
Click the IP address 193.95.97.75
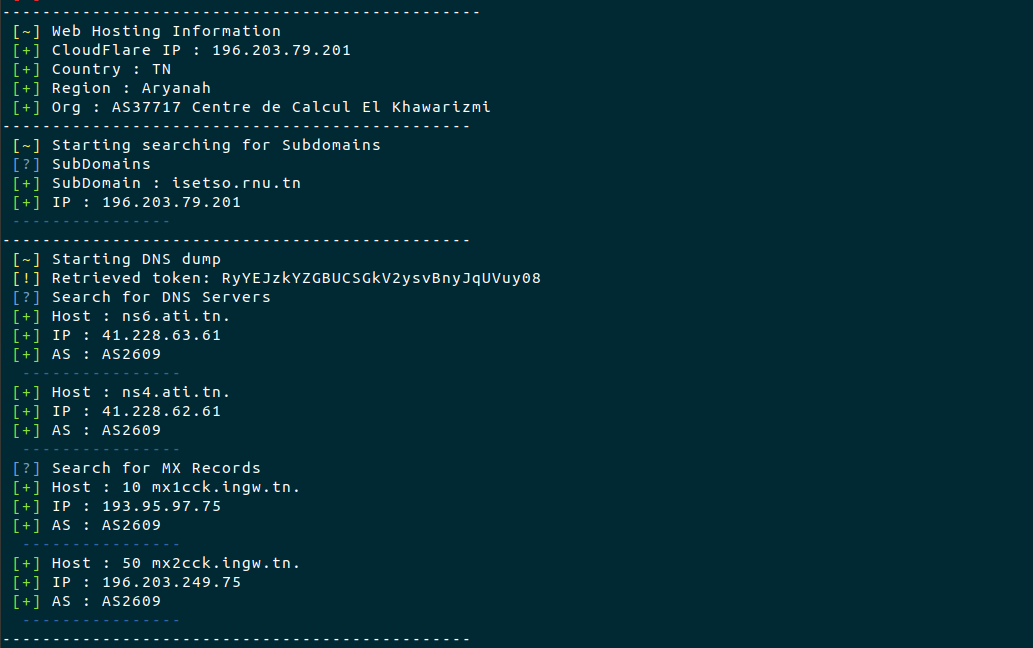tap(161, 506)
